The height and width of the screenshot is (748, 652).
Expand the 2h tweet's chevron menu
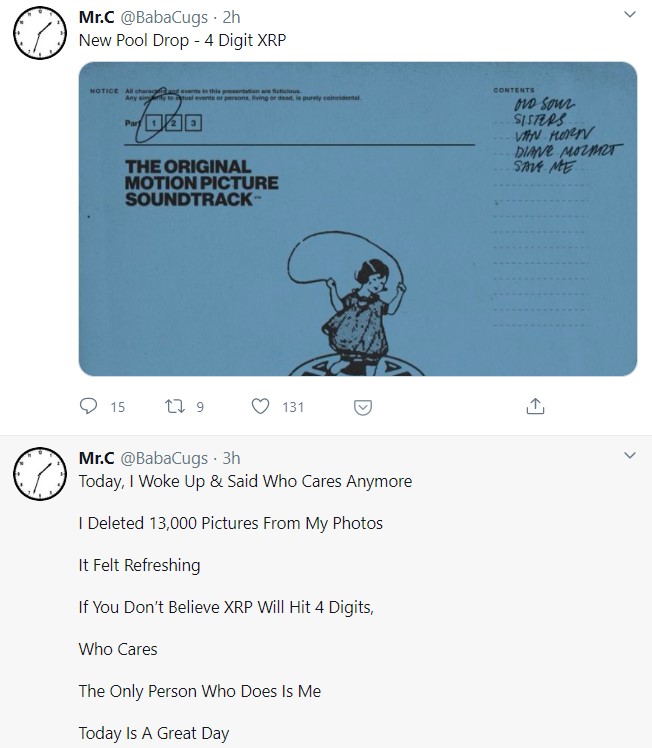click(x=629, y=16)
